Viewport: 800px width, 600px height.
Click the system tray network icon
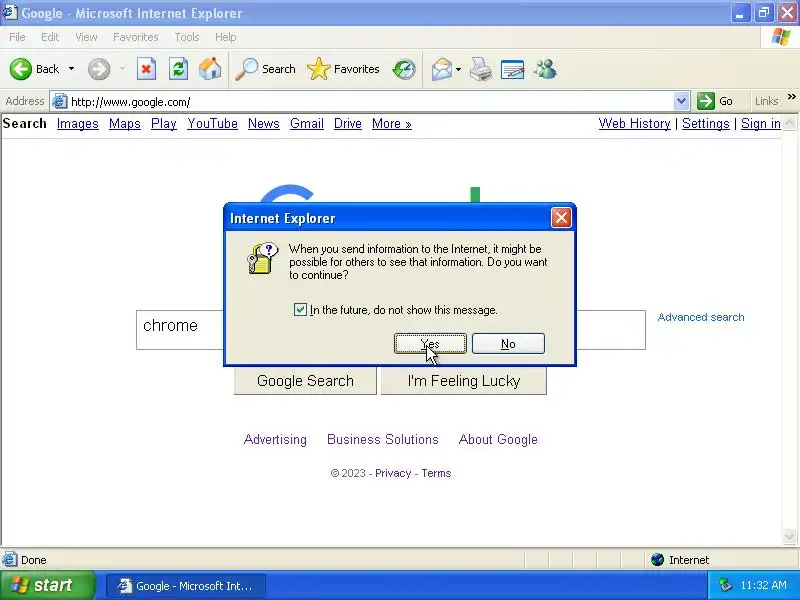(x=725, y=585)
